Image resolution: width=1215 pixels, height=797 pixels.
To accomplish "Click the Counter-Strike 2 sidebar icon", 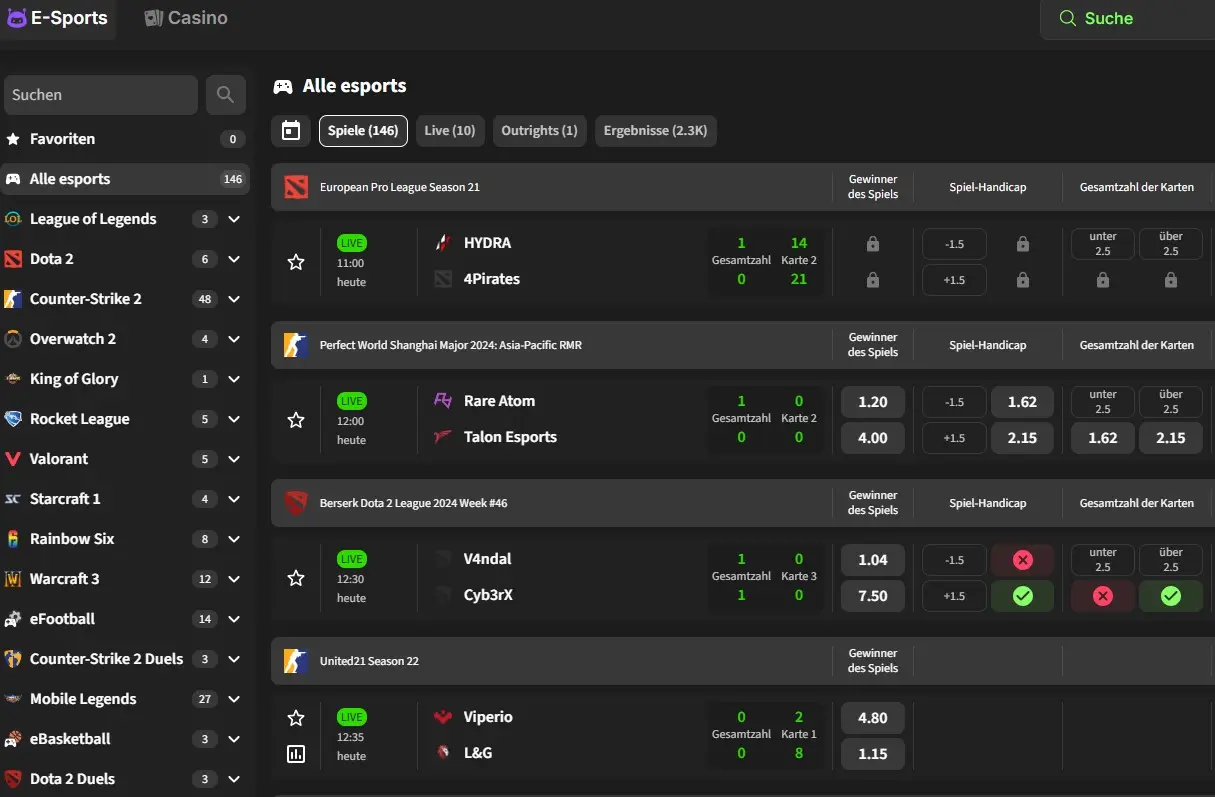I will click(13, 299).
